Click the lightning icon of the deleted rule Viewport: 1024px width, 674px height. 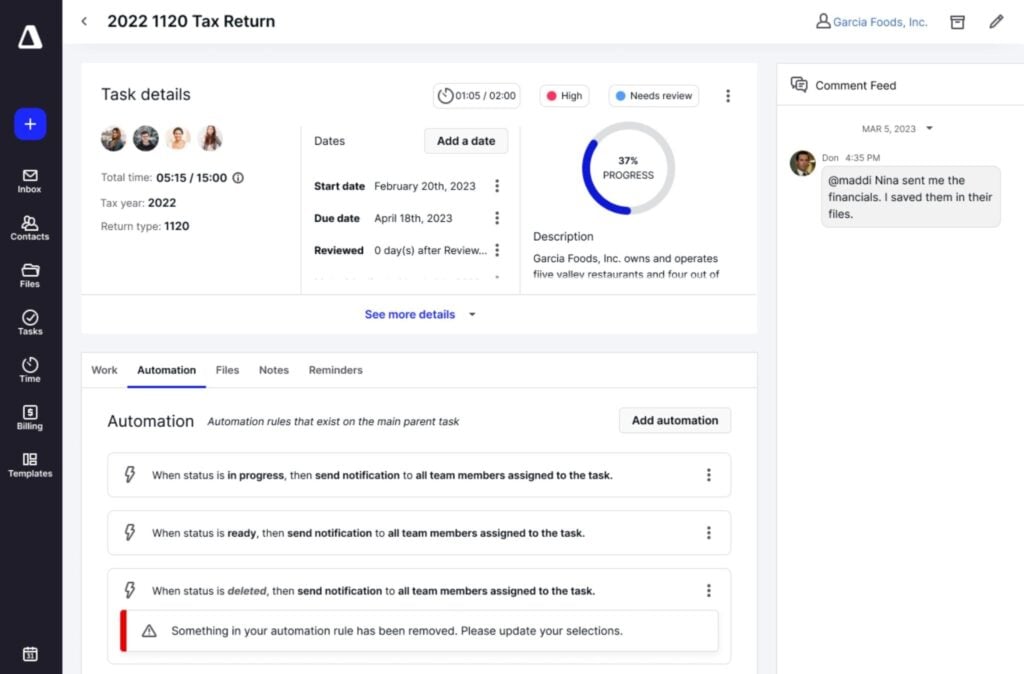pyautogui.click(x=130, y=590)
